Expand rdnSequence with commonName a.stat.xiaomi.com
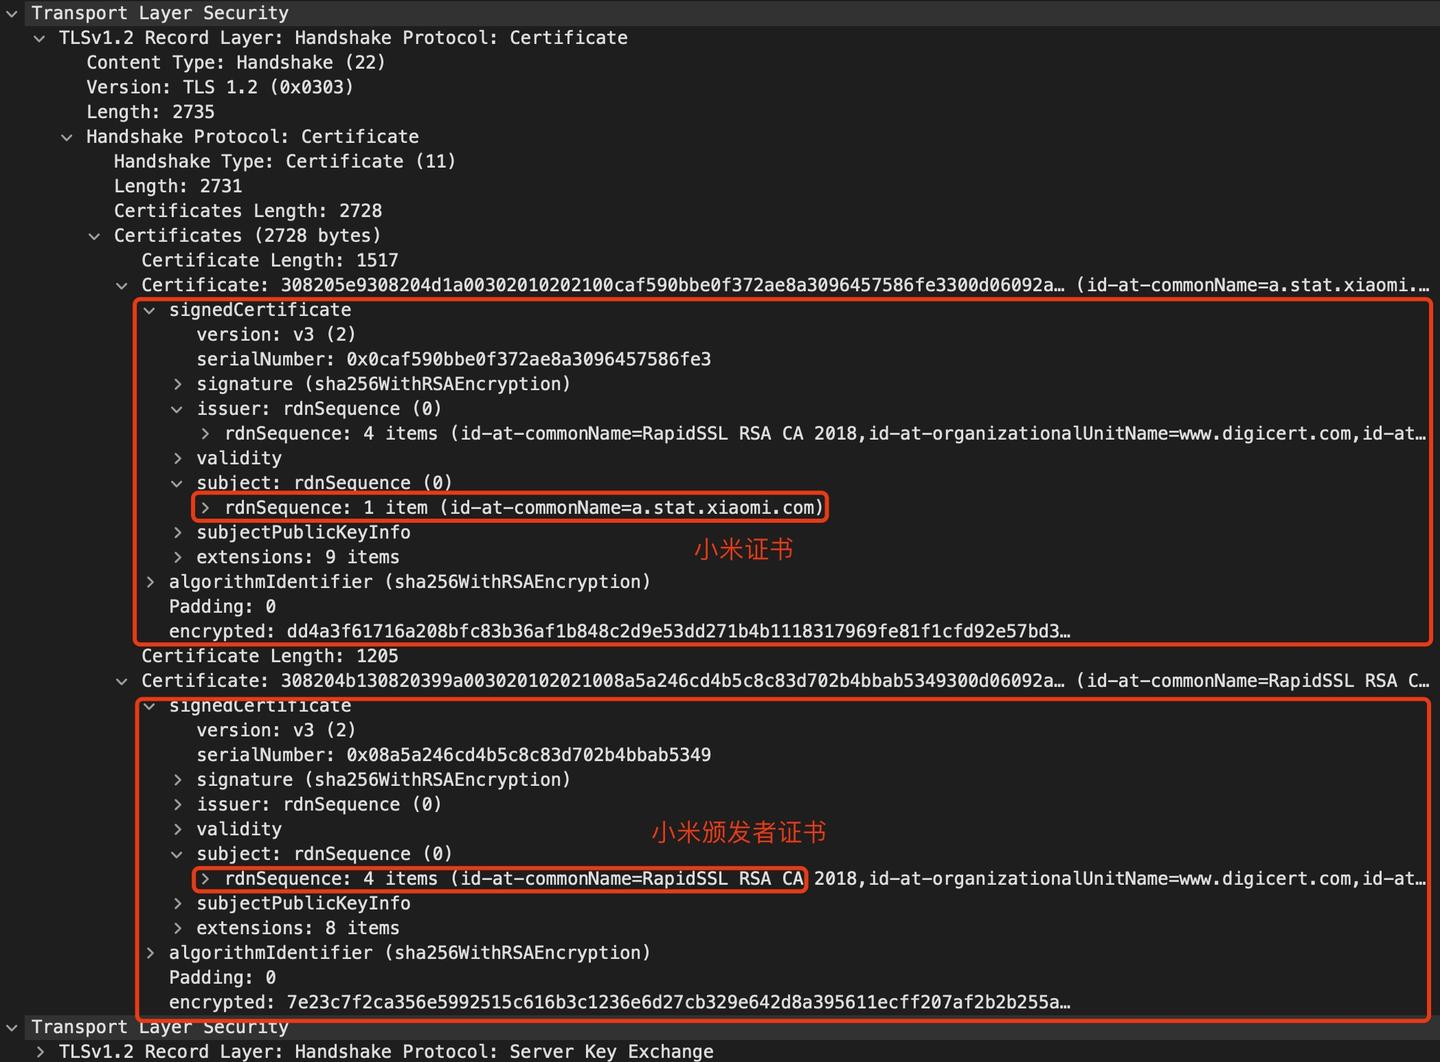This screenshot has height=1062, width=1440. point(204,507)
